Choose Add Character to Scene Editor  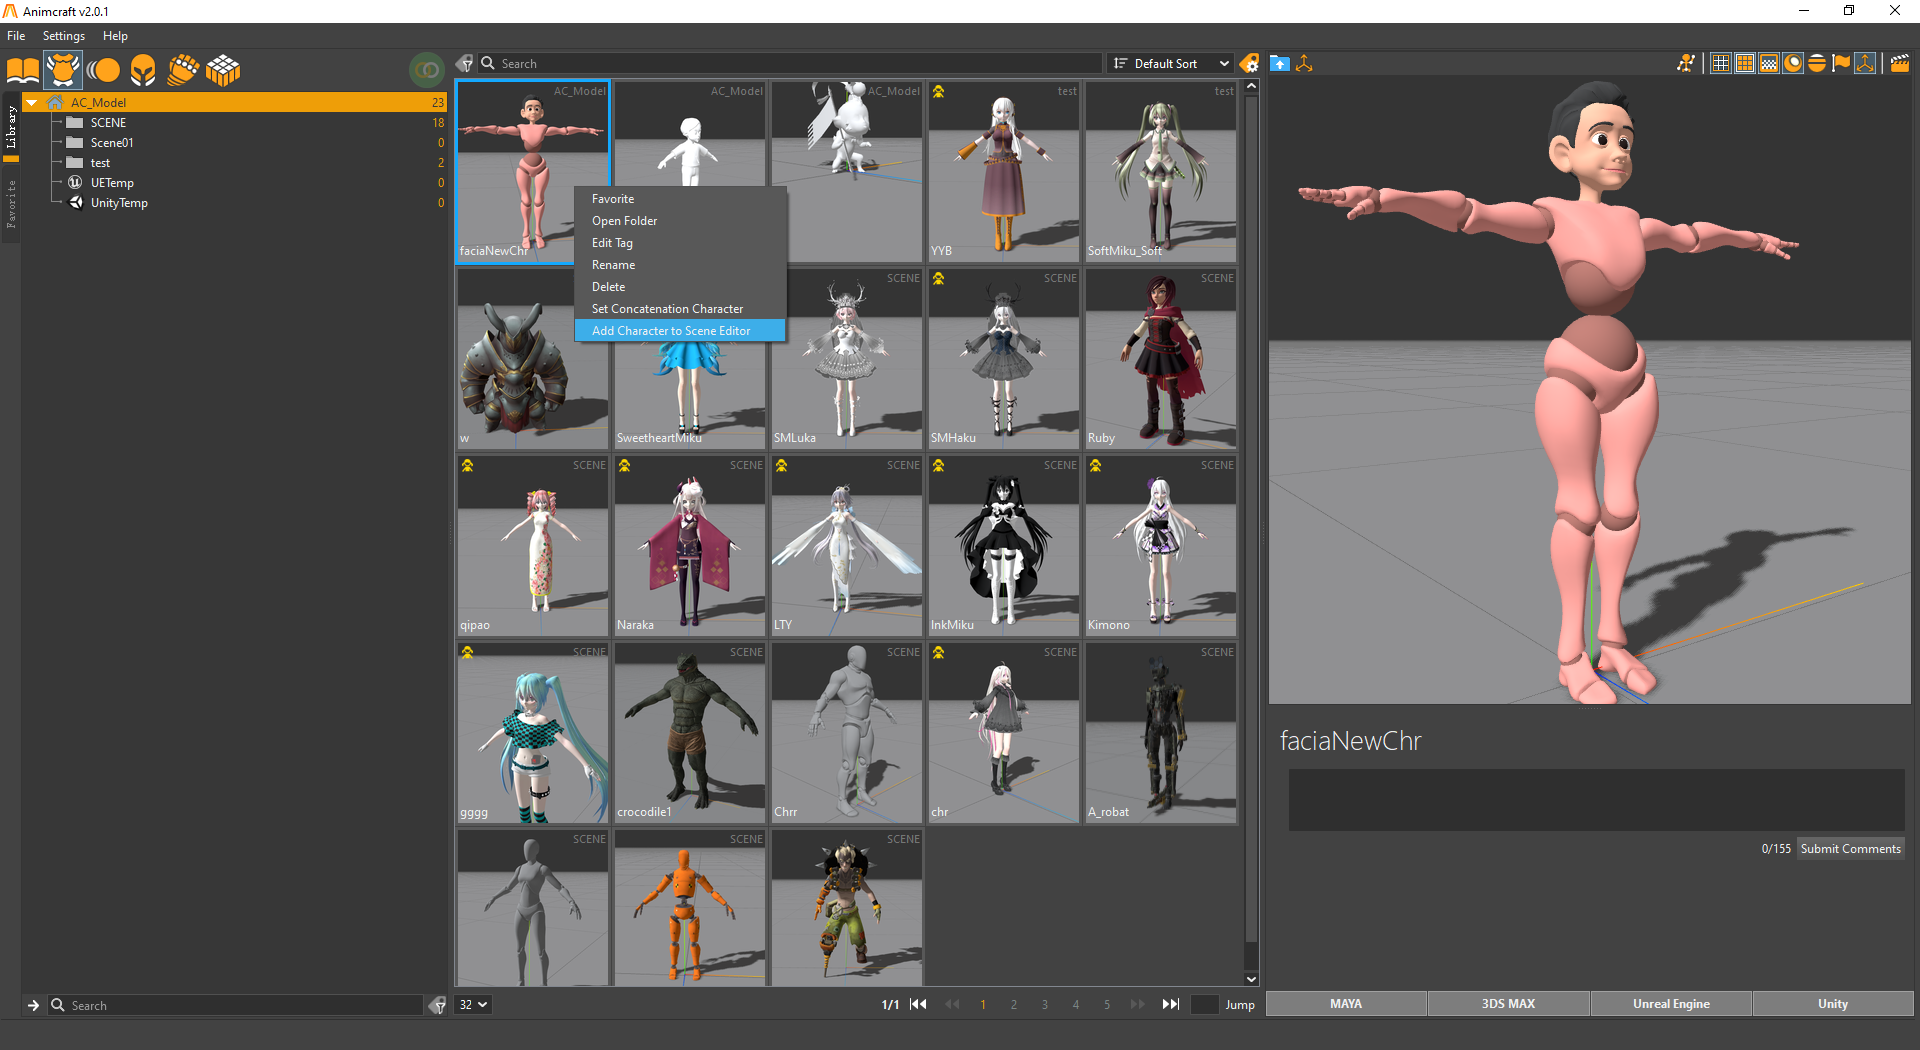point(680,331)
